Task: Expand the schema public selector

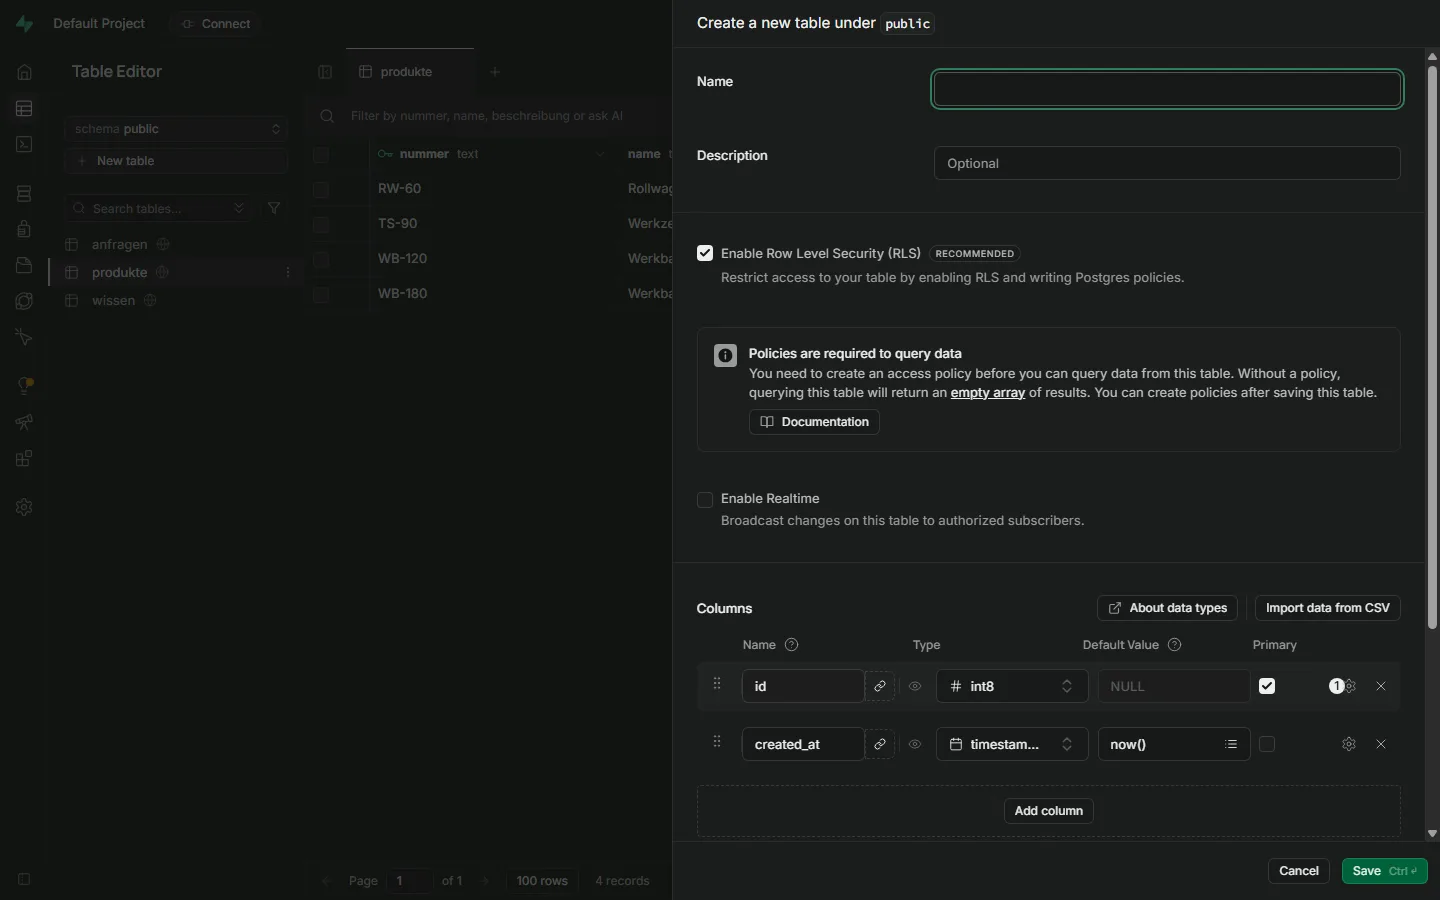Action: click(177, 129)
